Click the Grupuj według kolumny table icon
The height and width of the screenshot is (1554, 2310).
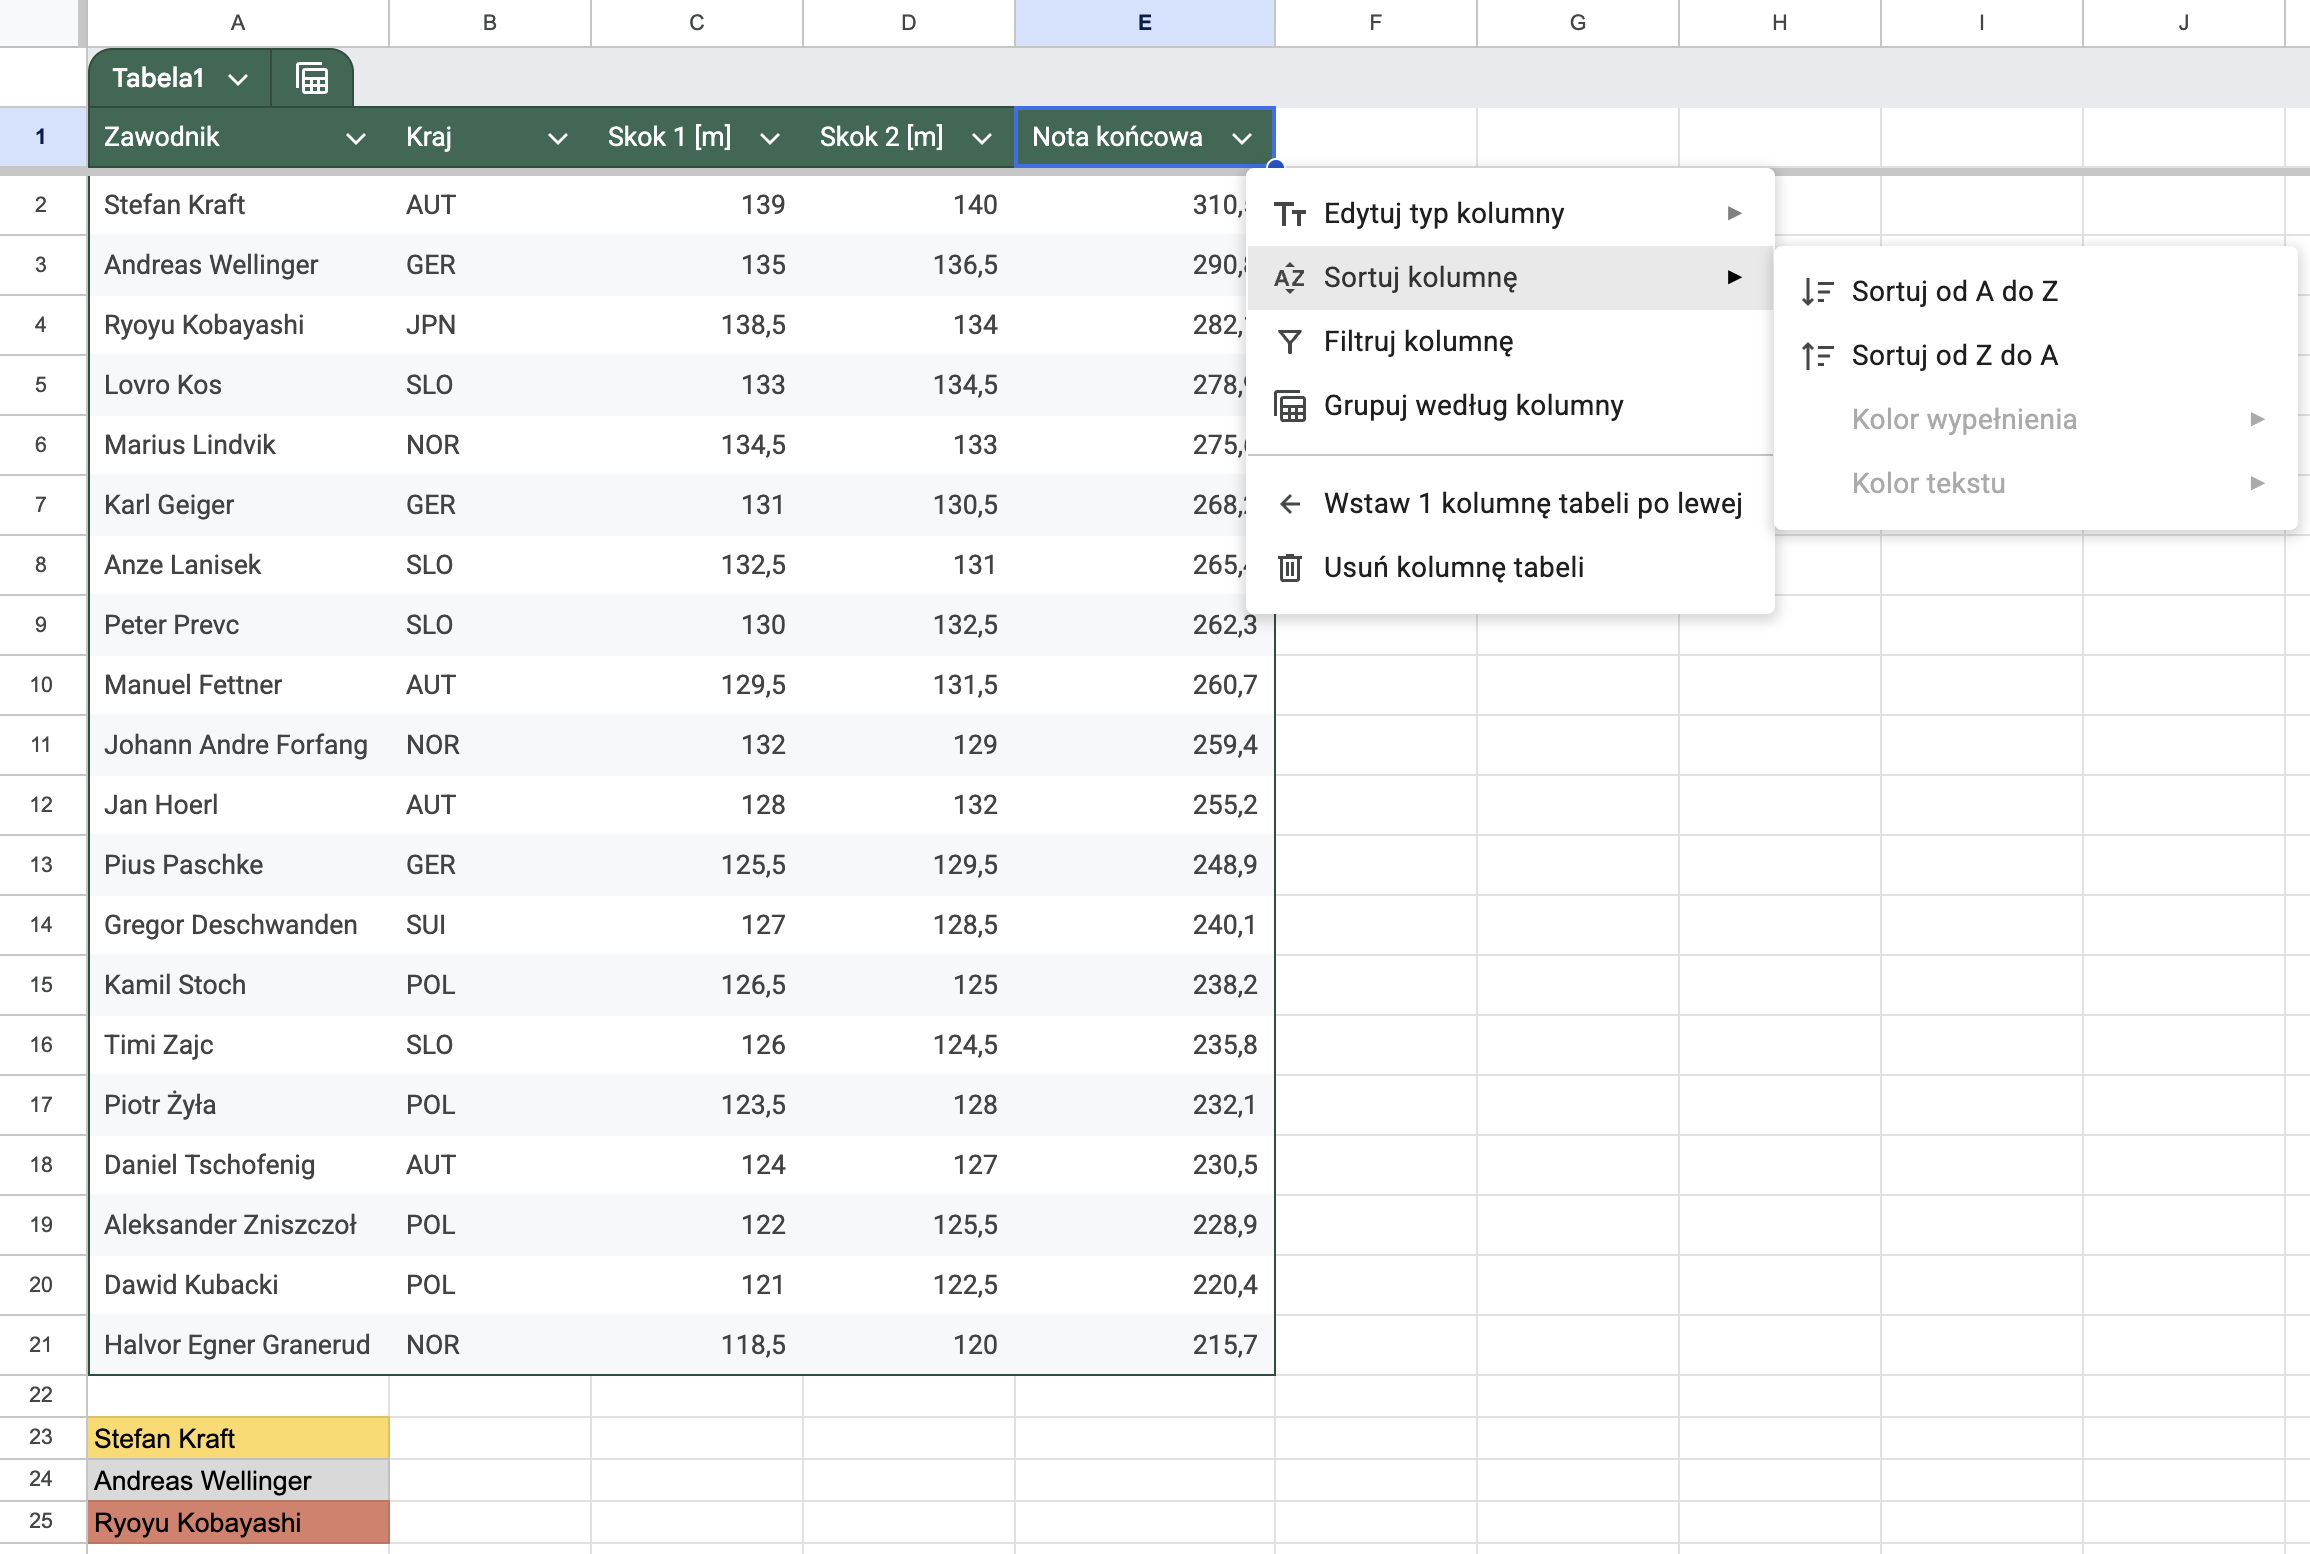point(1290,406)
